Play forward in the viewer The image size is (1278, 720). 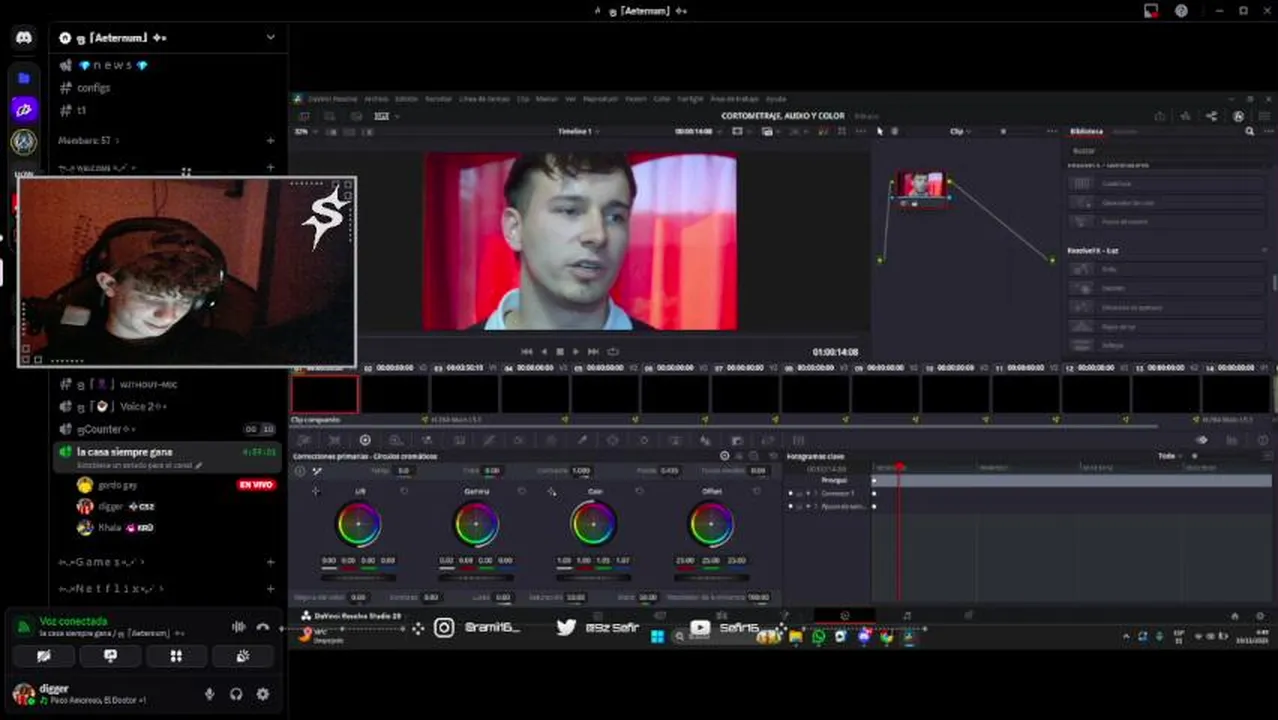click(x=576, y=352)
